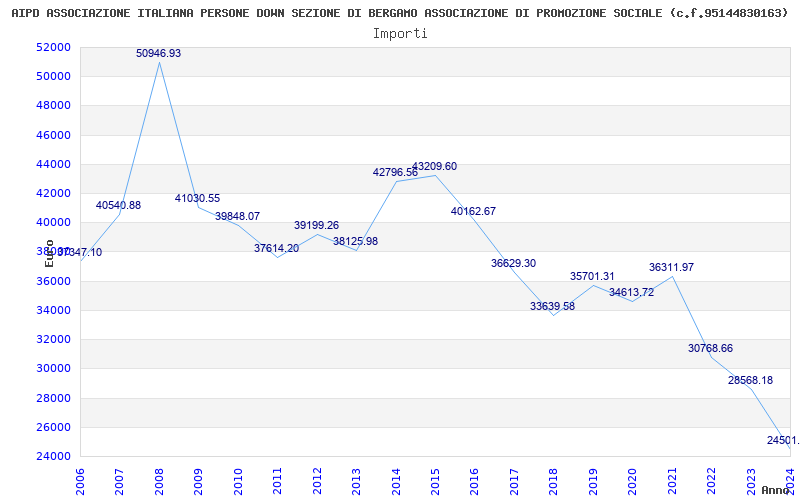Click the 48000 y-axis value

tap(54, 106)
